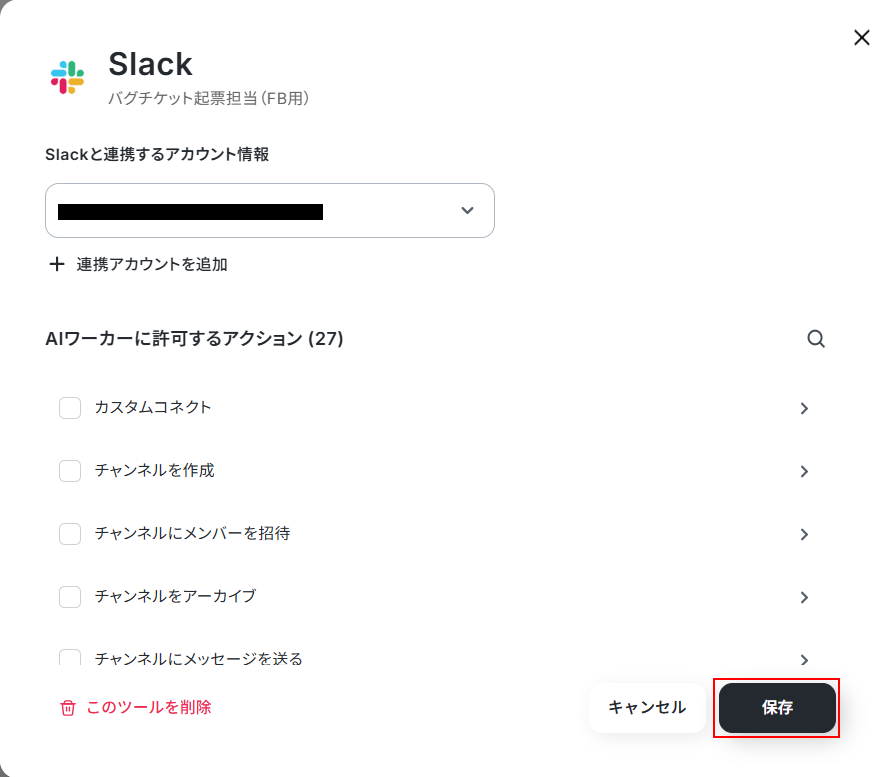Image resolution: width=881 pixels, height=777 pixels.
Task: Click the このツールを削除 link
Action: (x=149, y=707)
